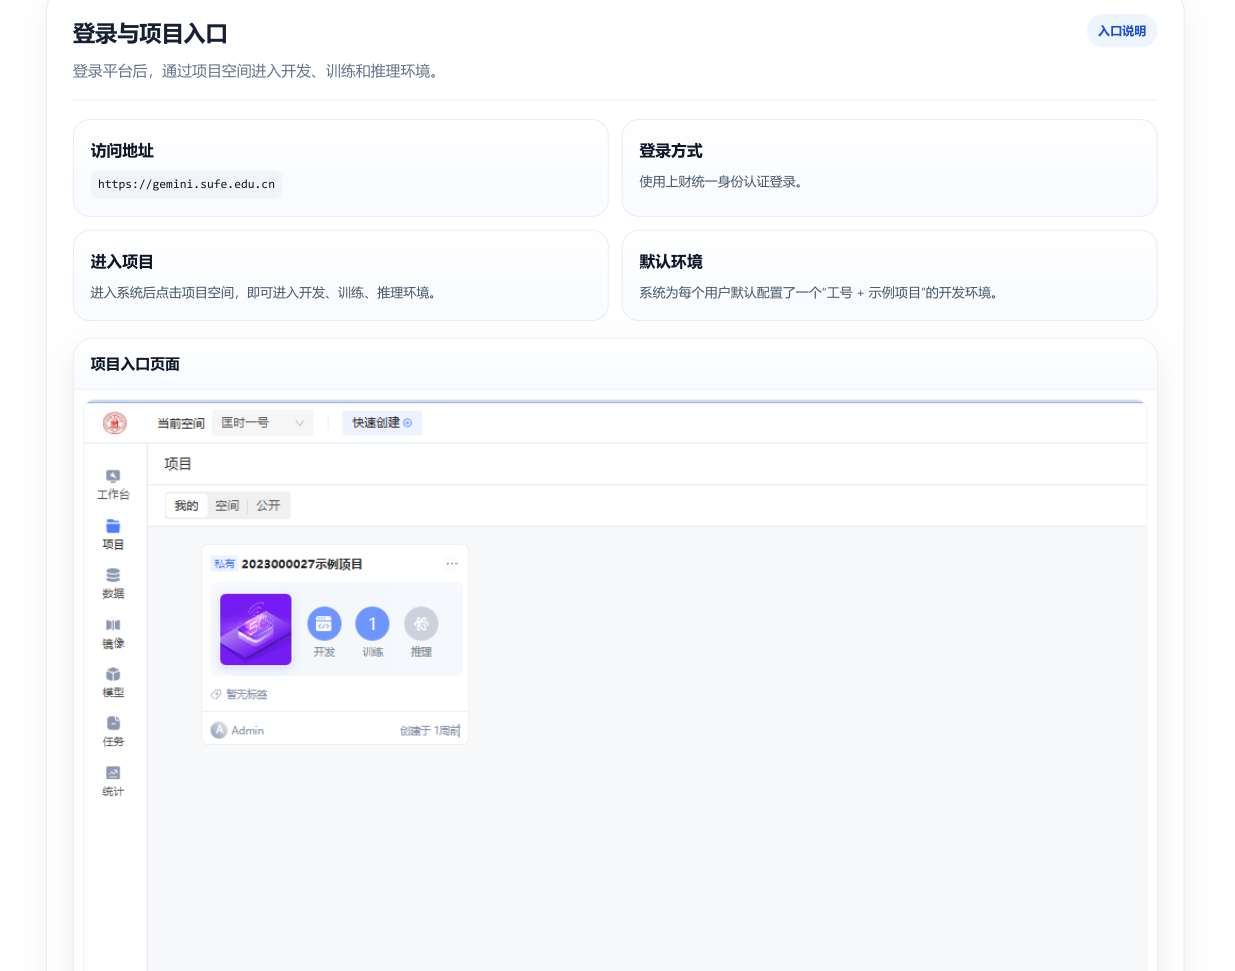Click the 进入项目 card title
Viewport: 1235px width, 971px height.
122,262
